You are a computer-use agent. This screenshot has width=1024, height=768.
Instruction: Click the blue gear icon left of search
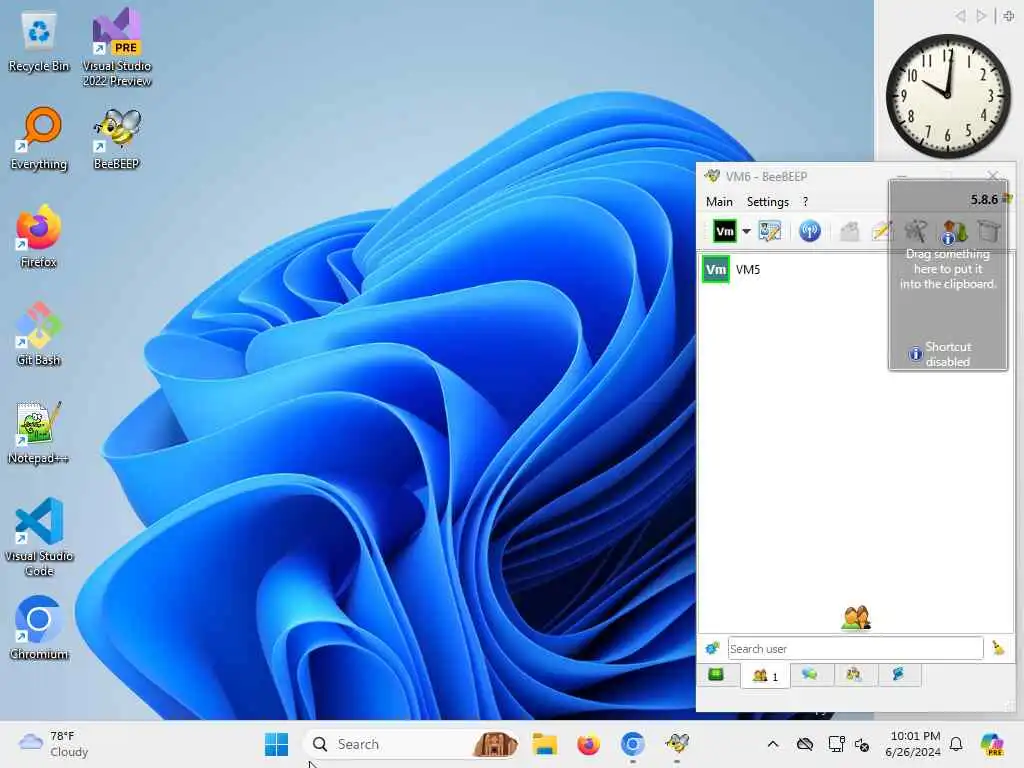pyautogui.click(x=712, y=648)
